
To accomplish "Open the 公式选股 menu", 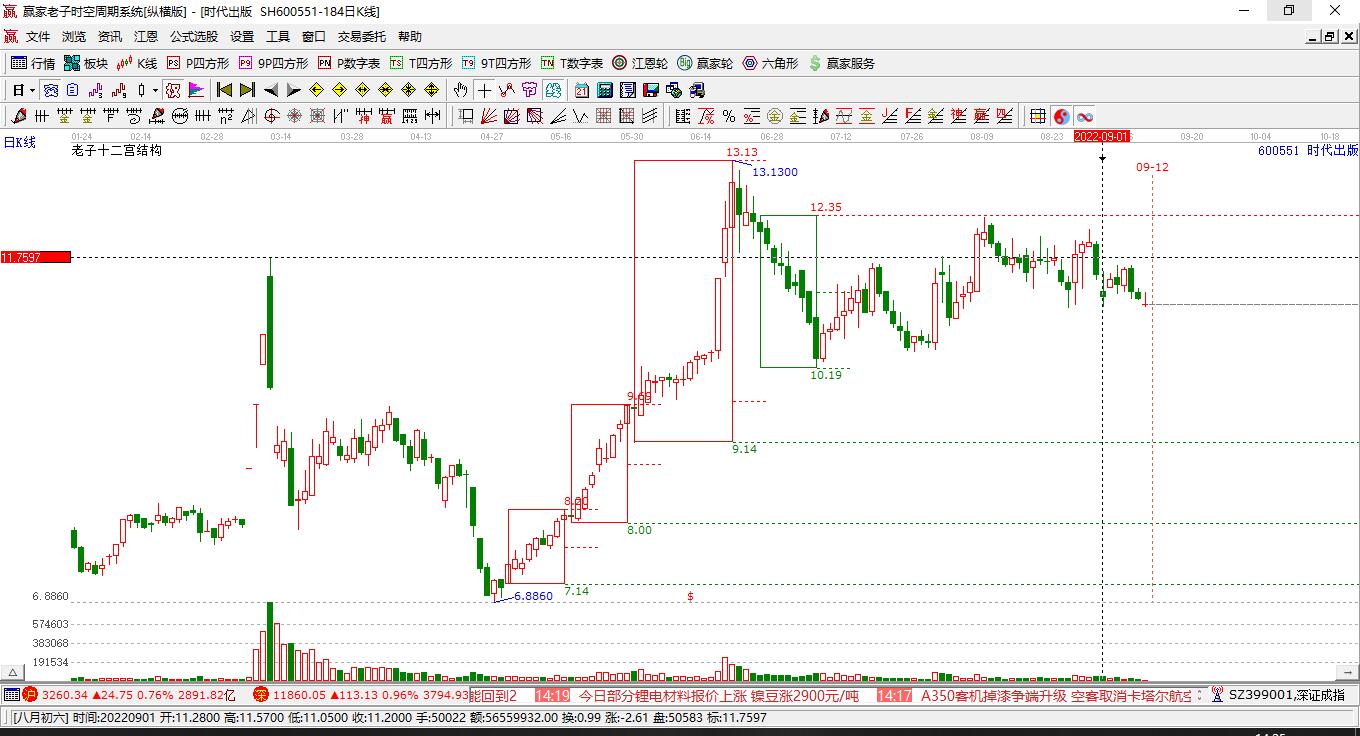I will coord(194,37).
